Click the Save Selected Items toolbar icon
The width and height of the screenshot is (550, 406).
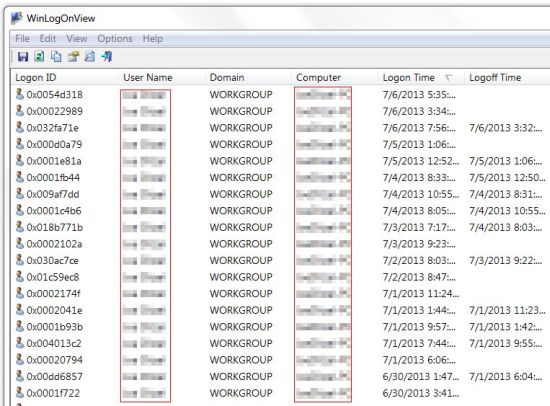(x=23, y=56)
